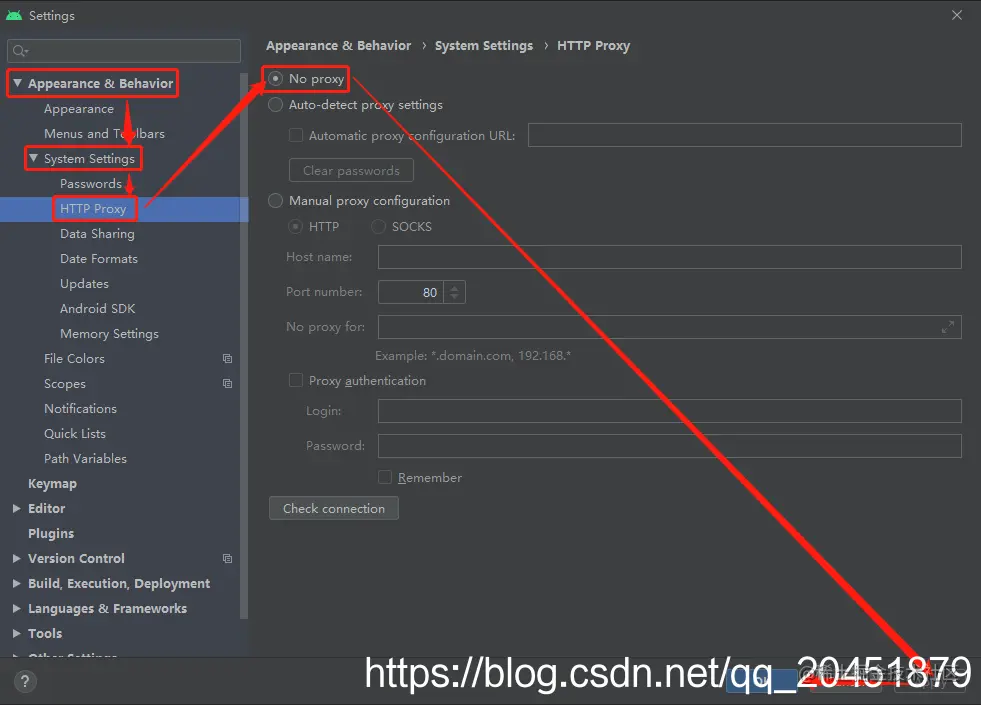Open Android SDK settings
This screenshot has width=981, height=705.
[98, 309]
